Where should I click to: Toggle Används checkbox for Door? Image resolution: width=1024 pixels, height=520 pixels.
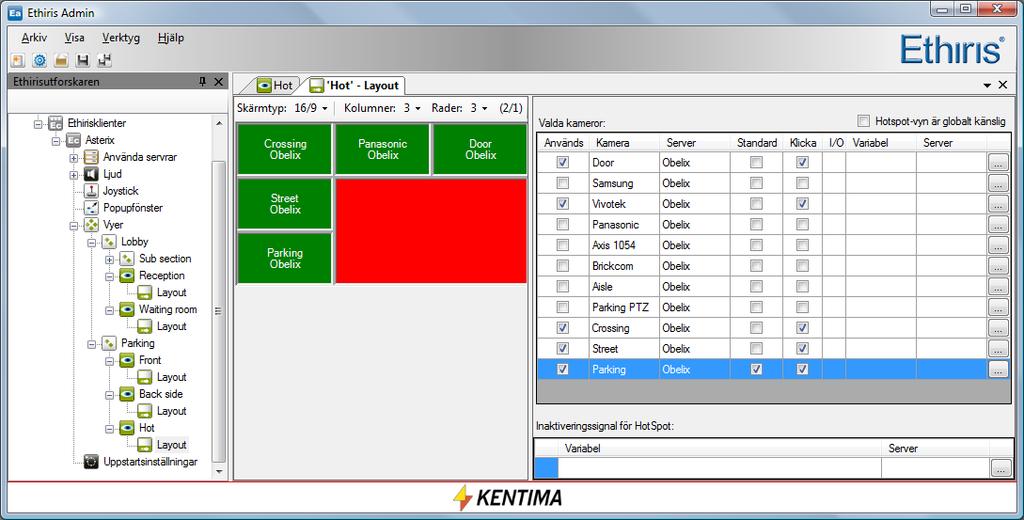coord(562,162)
